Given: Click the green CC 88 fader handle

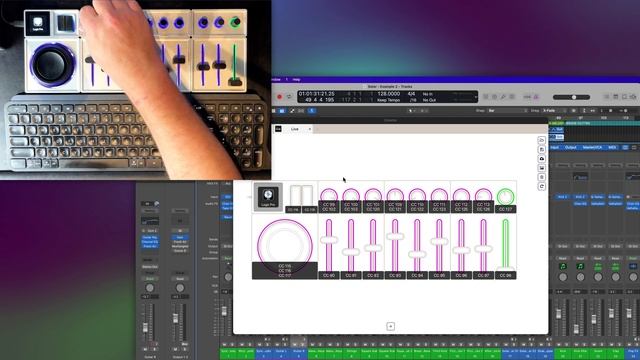Looking at the screenshot, I should click(x=505, y=269).
